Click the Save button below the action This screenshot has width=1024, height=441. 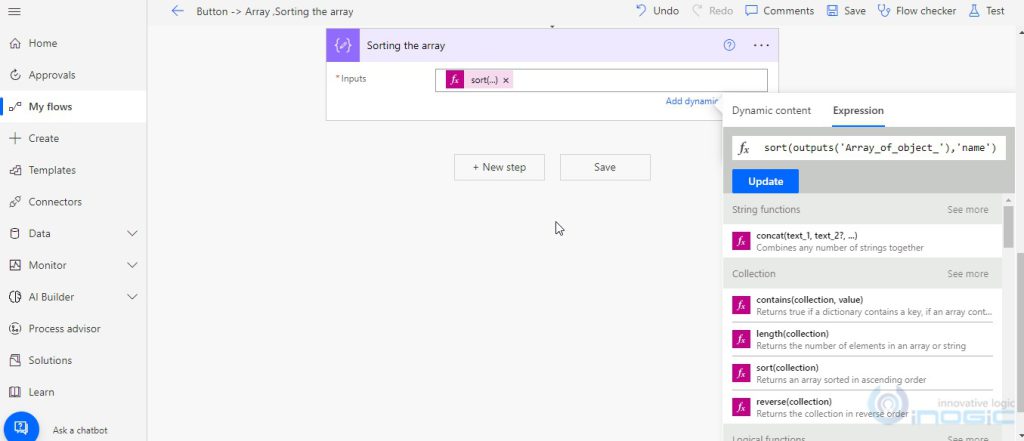click(605, 167)
